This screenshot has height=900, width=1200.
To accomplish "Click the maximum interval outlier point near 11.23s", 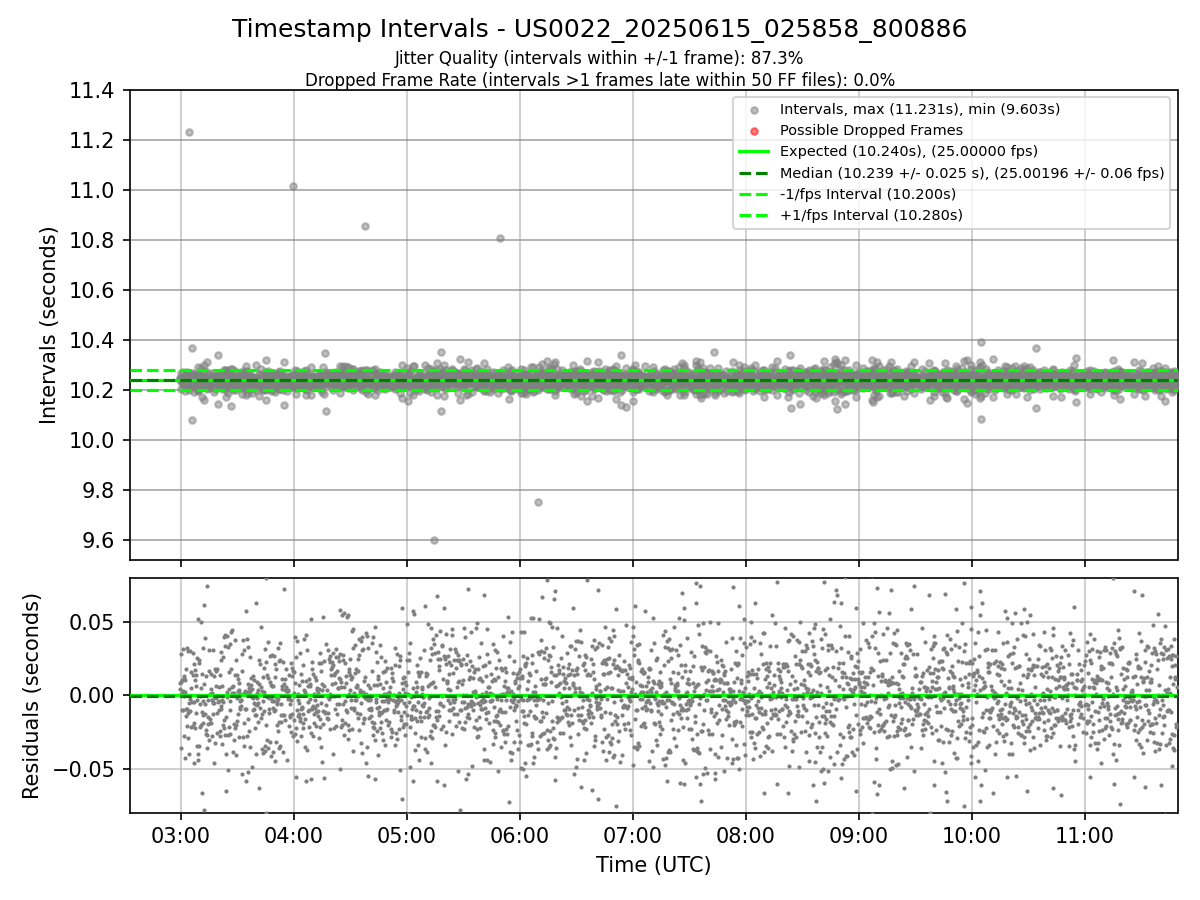I will 189,132.
